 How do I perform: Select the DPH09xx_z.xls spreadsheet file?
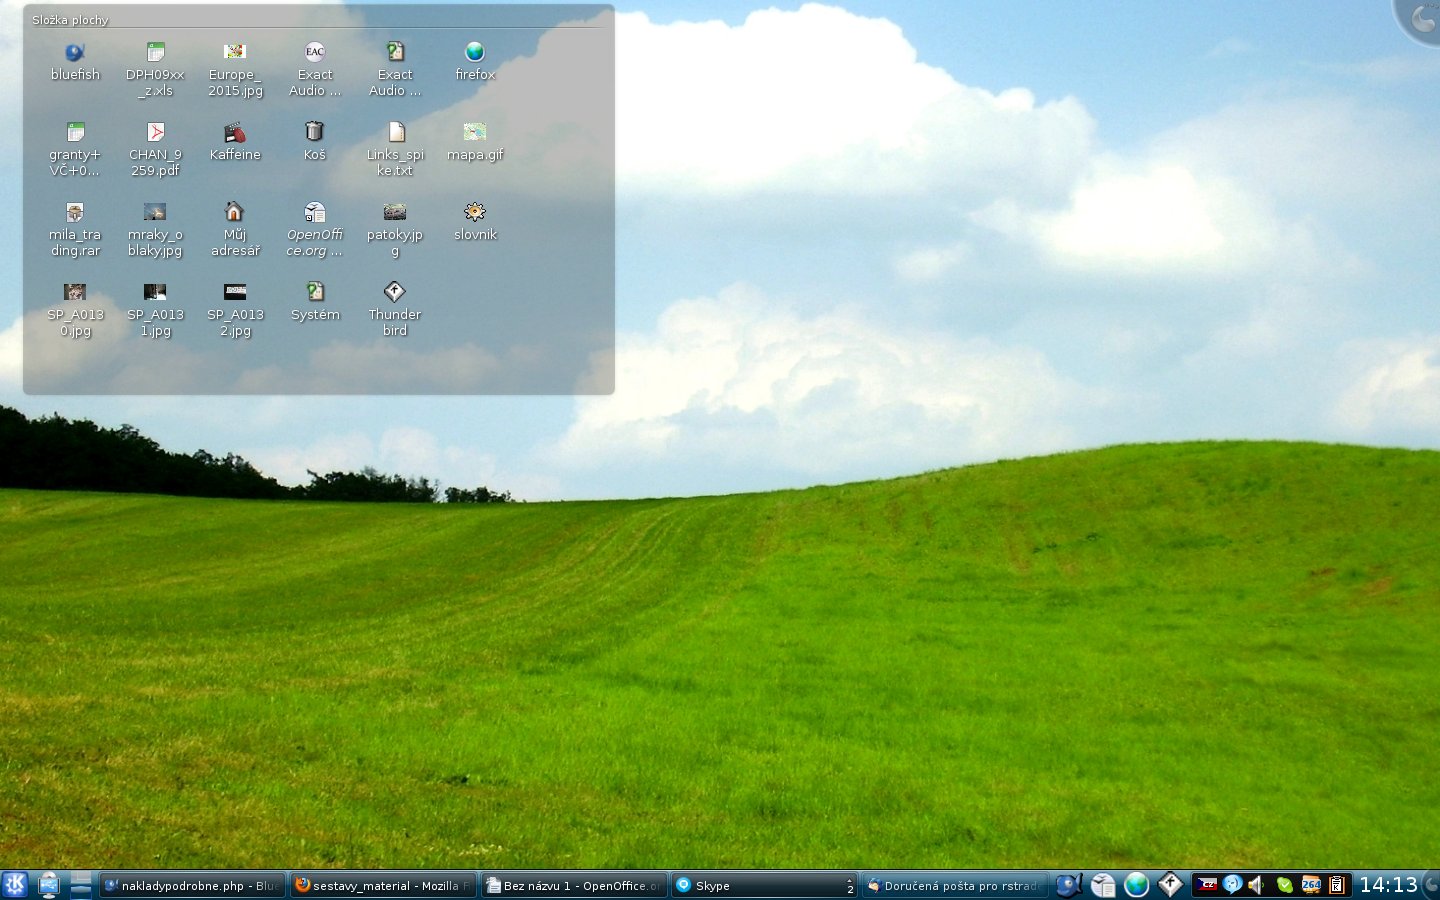tap(155, 70)
